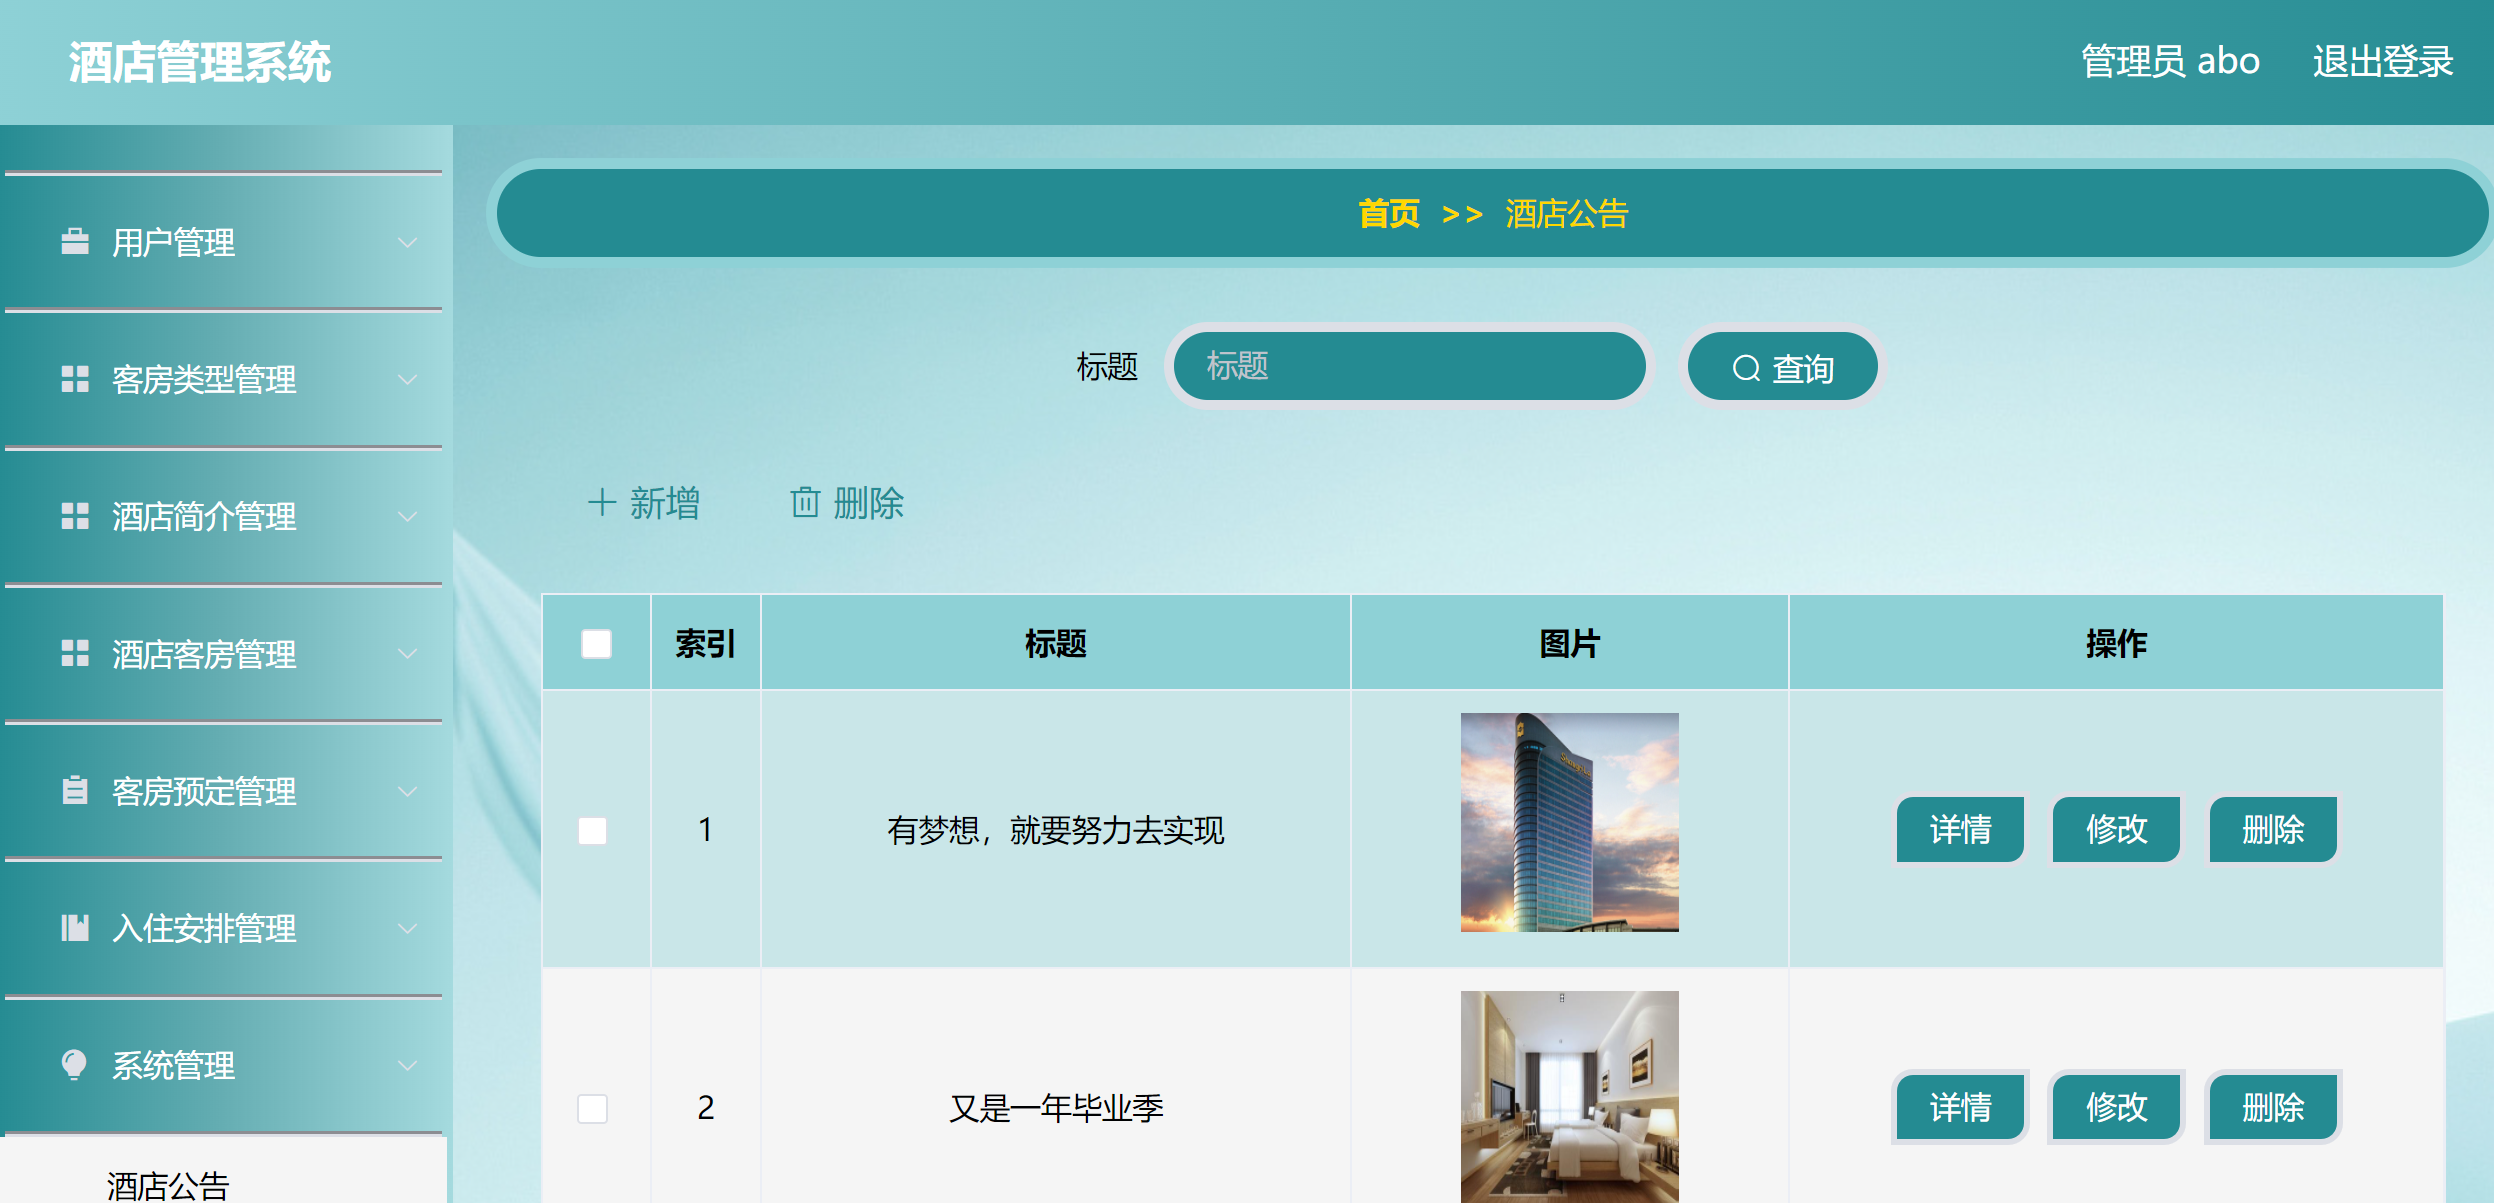Expand the 系统管理 menu chevron

[x=406, y=1062]
